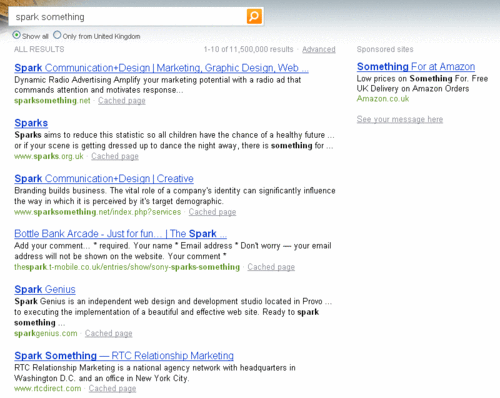Open Spark Communication+Design Marketing result
The height and width of the screenshot is (398, 500).
click(x=161, y=68)
